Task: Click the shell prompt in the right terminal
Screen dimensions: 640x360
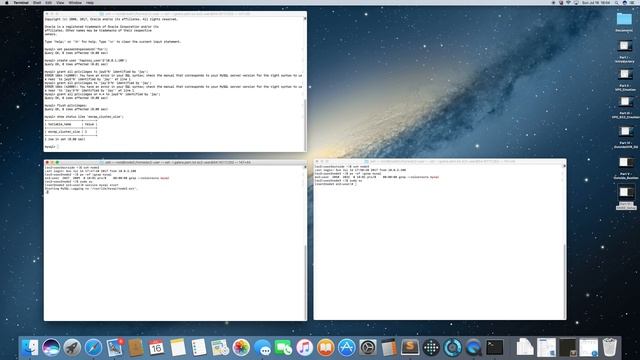Action: click(335, 184)
